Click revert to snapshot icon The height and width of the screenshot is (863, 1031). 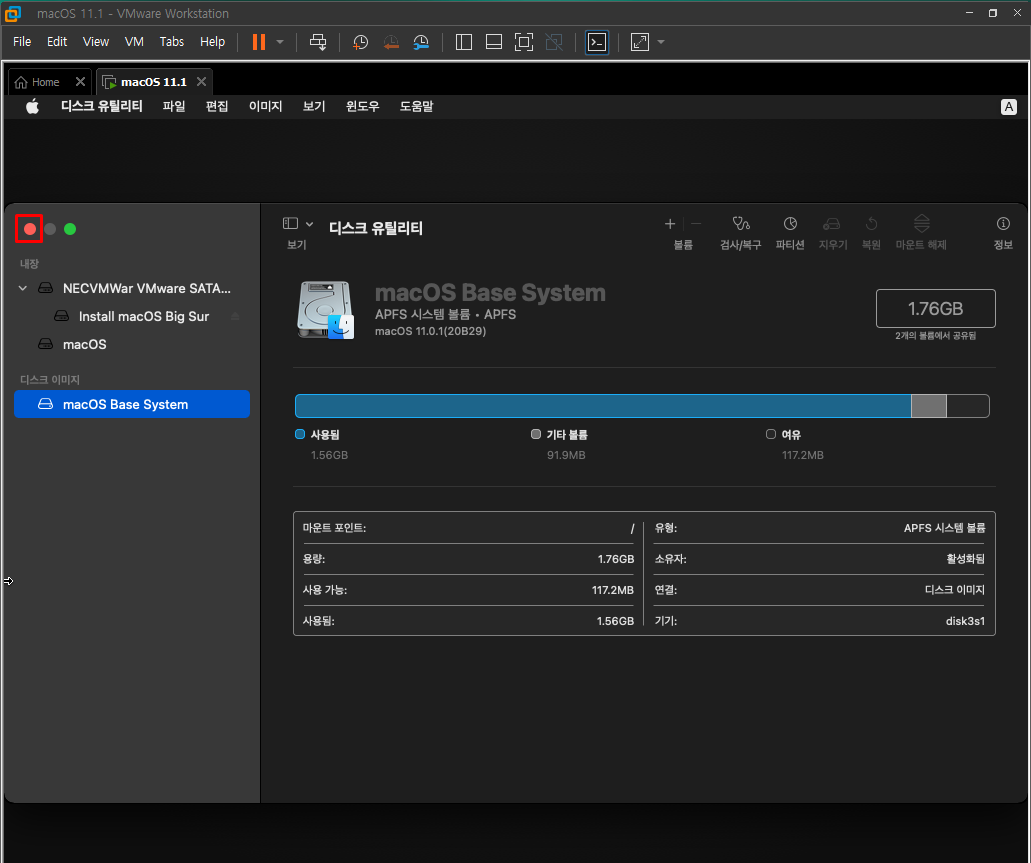(391, 42)
